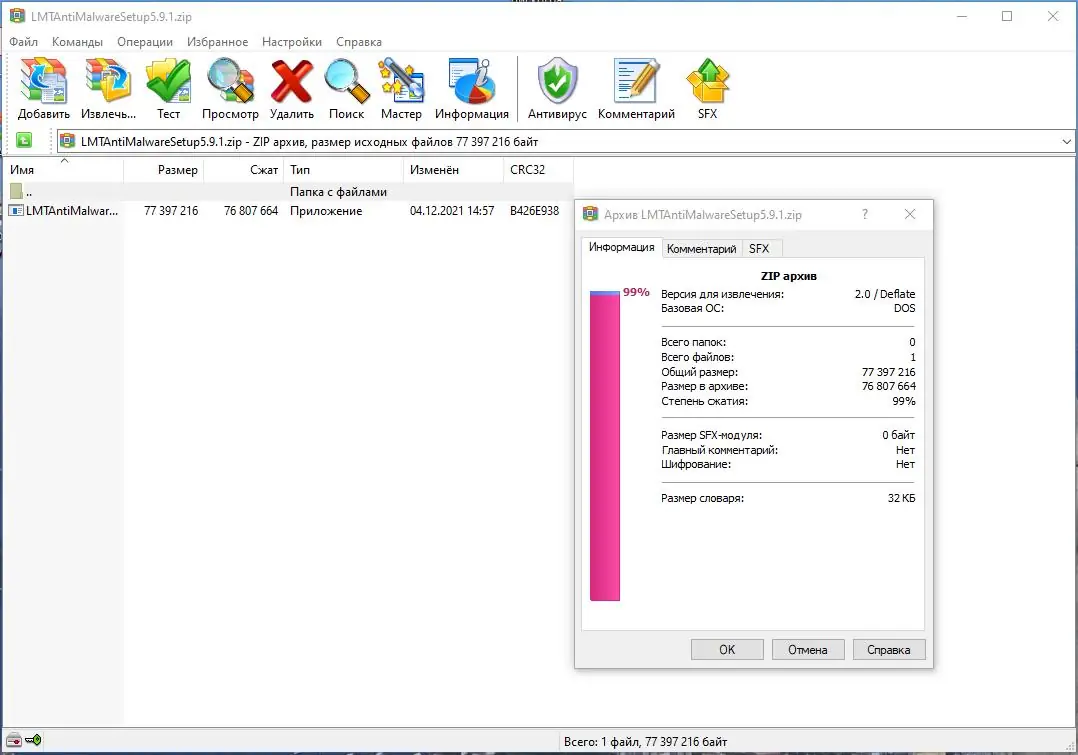This screenshot has width=1078, height=755.
Task: Confirm the dialog with OK
Action: click(727, 650)
